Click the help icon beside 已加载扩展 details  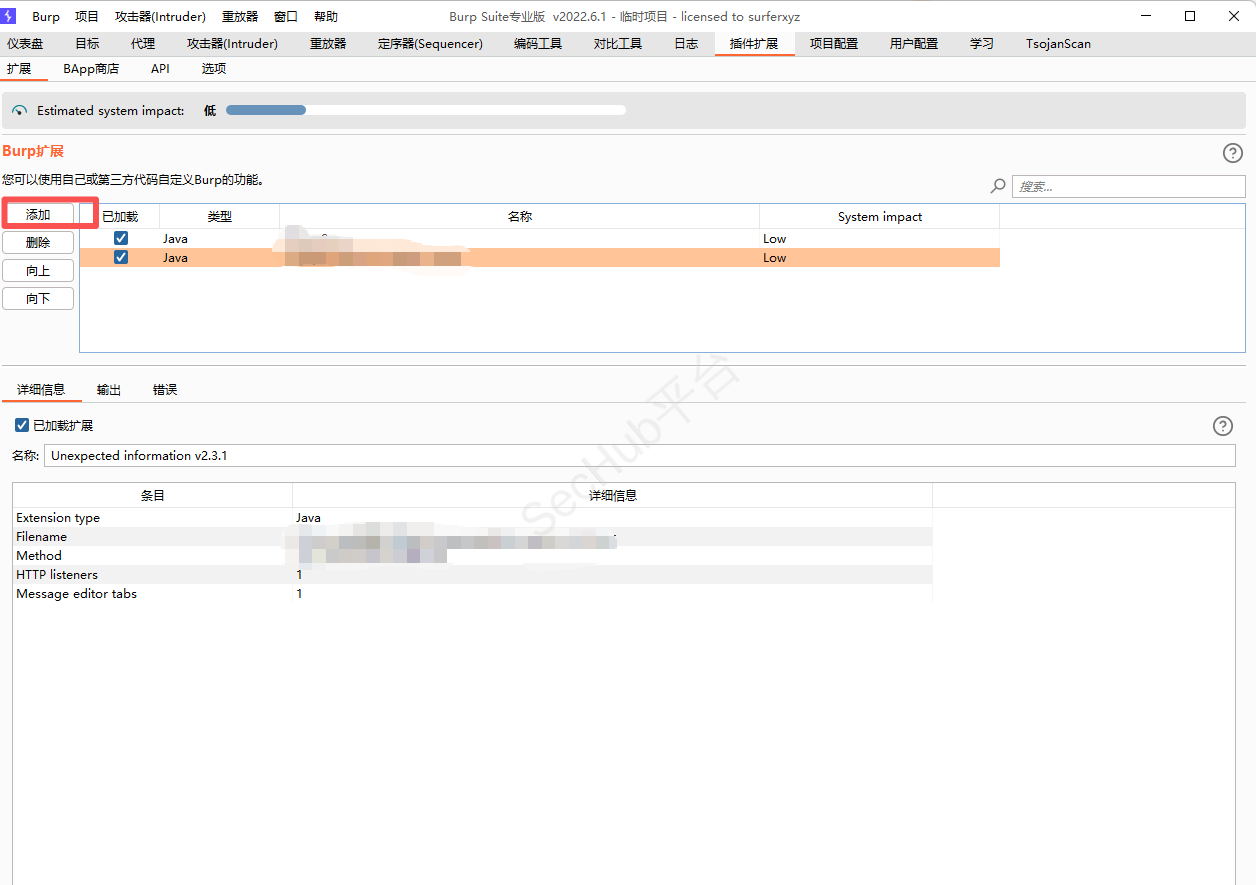pos(1222,426)
